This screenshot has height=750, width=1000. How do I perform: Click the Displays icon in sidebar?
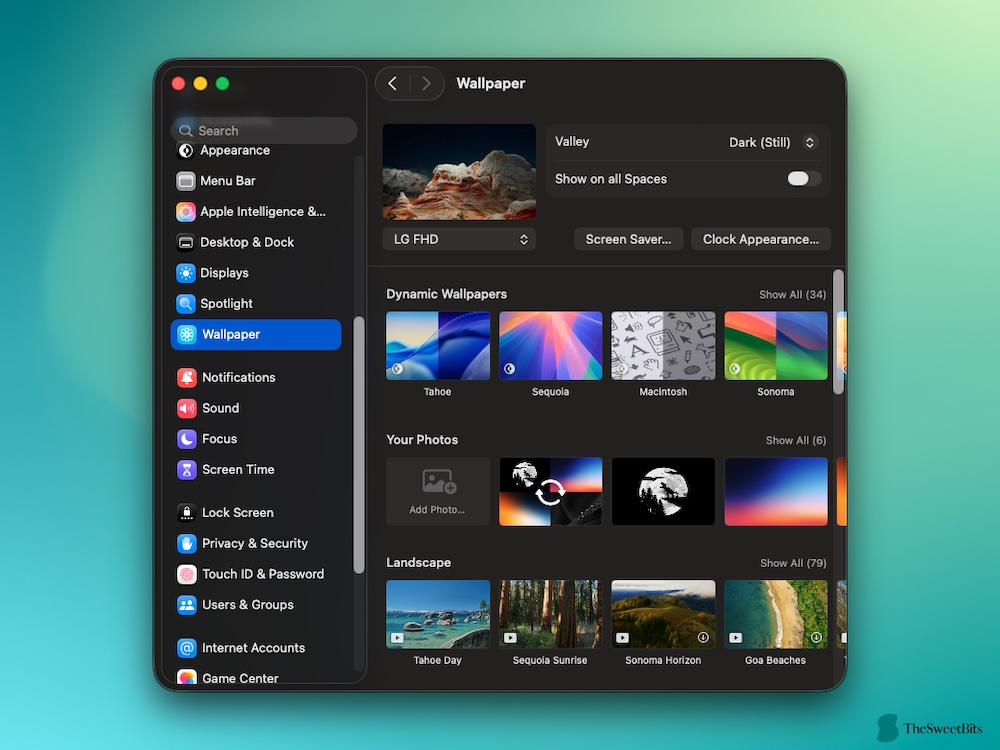point(186,273)
